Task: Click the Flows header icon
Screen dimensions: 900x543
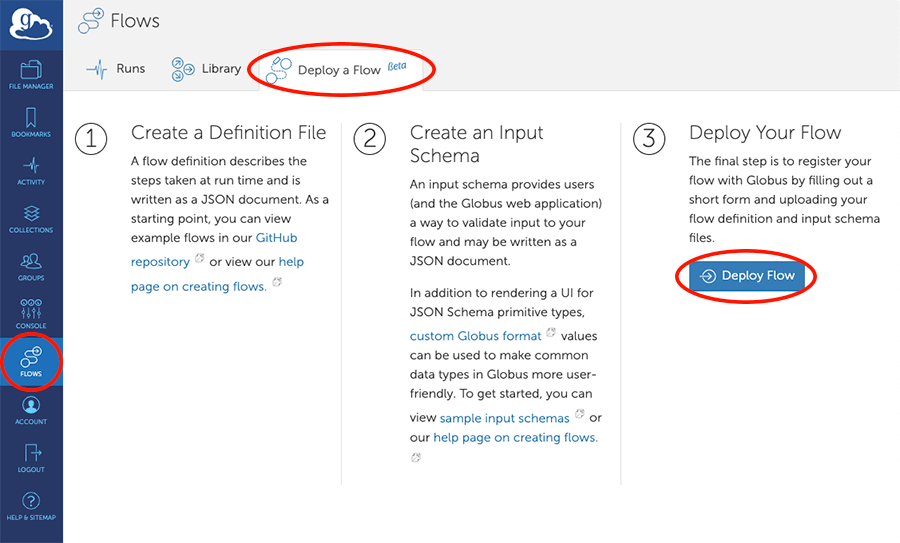Action: point(91,21)
